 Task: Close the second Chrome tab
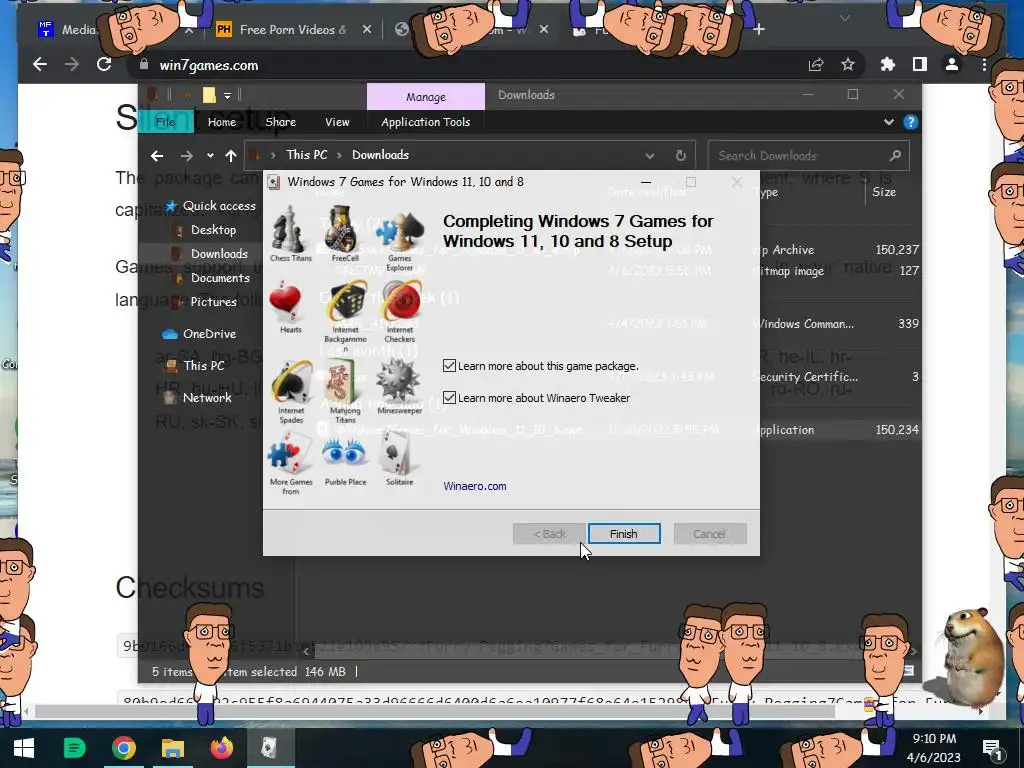pos(366,29)
